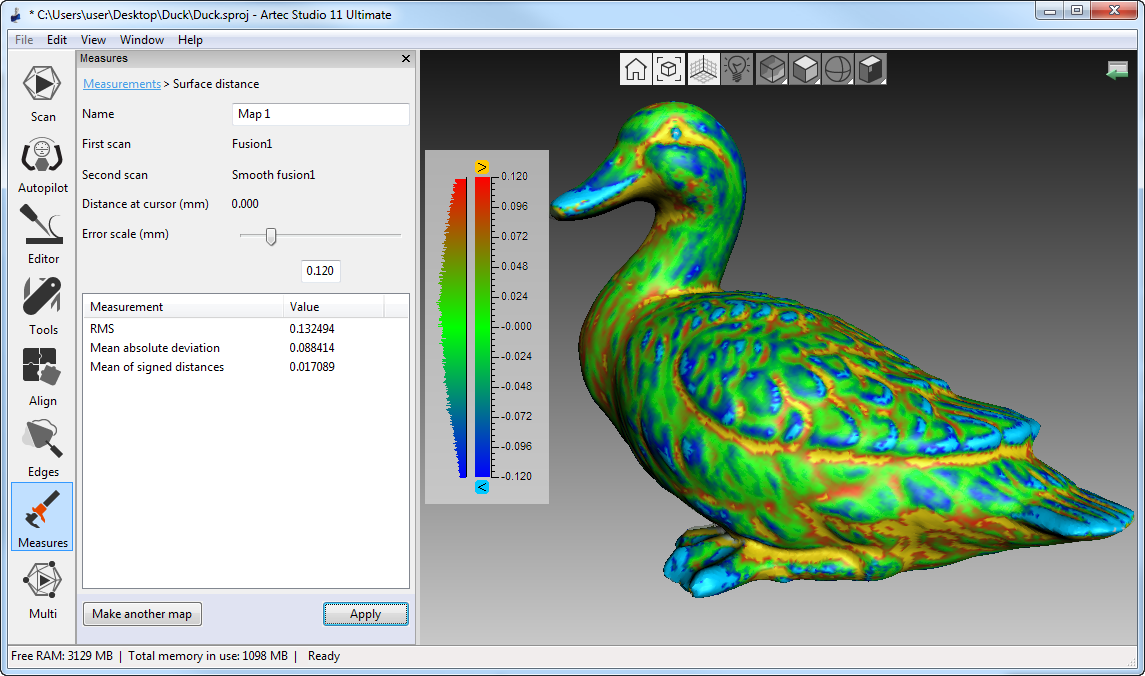Click the Error scale slider handle
This screenshot has width=1145, height=676.
270,236
